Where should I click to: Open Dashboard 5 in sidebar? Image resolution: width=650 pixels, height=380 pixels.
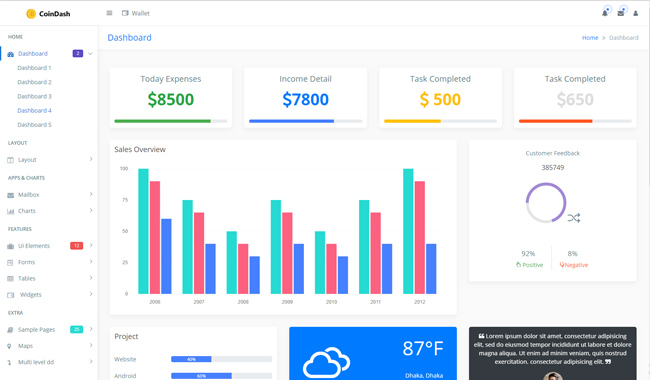click(x=34, y=125)
